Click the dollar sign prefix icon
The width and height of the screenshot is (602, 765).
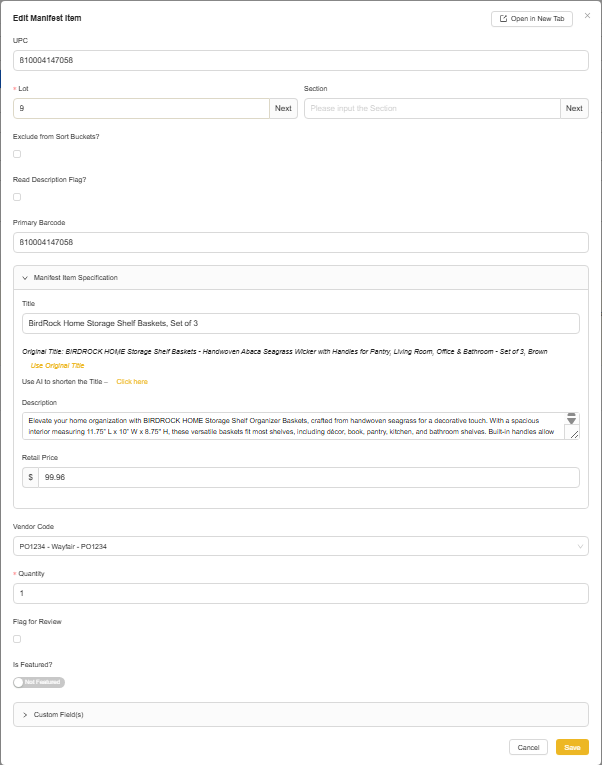click(x=31, y=477)
